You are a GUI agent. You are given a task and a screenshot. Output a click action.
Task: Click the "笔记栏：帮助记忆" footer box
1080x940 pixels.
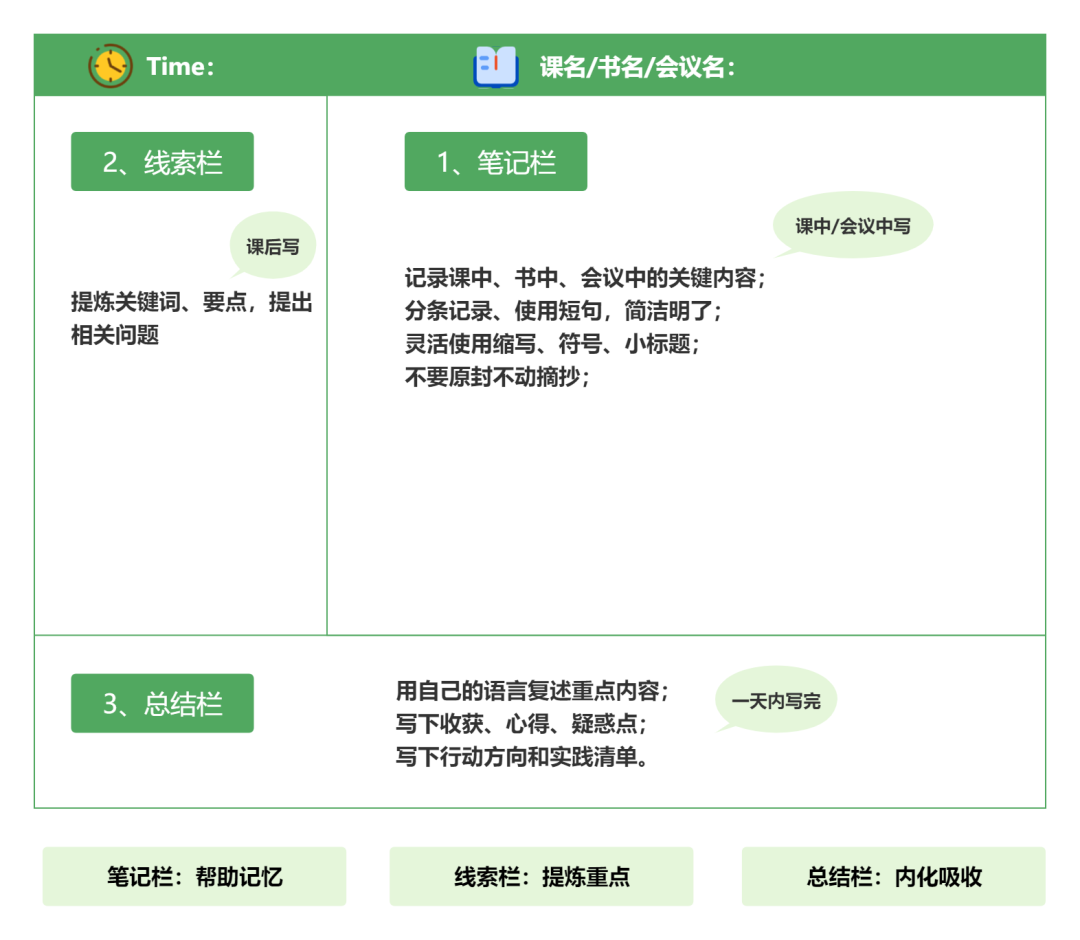(x=195, y=877)
